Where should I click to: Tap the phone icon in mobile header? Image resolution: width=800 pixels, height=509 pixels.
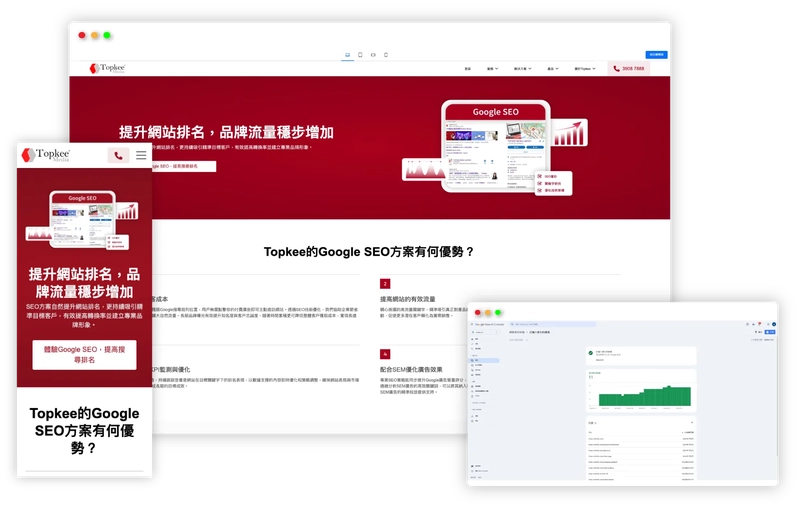click(118, 155)
